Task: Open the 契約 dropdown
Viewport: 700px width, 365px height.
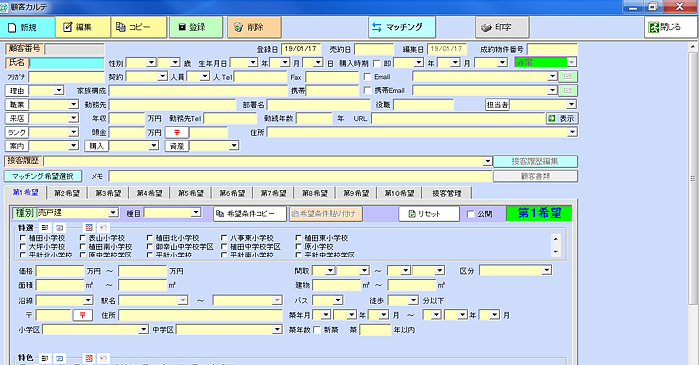Action: pyautogui.click(x=162, y=76)
